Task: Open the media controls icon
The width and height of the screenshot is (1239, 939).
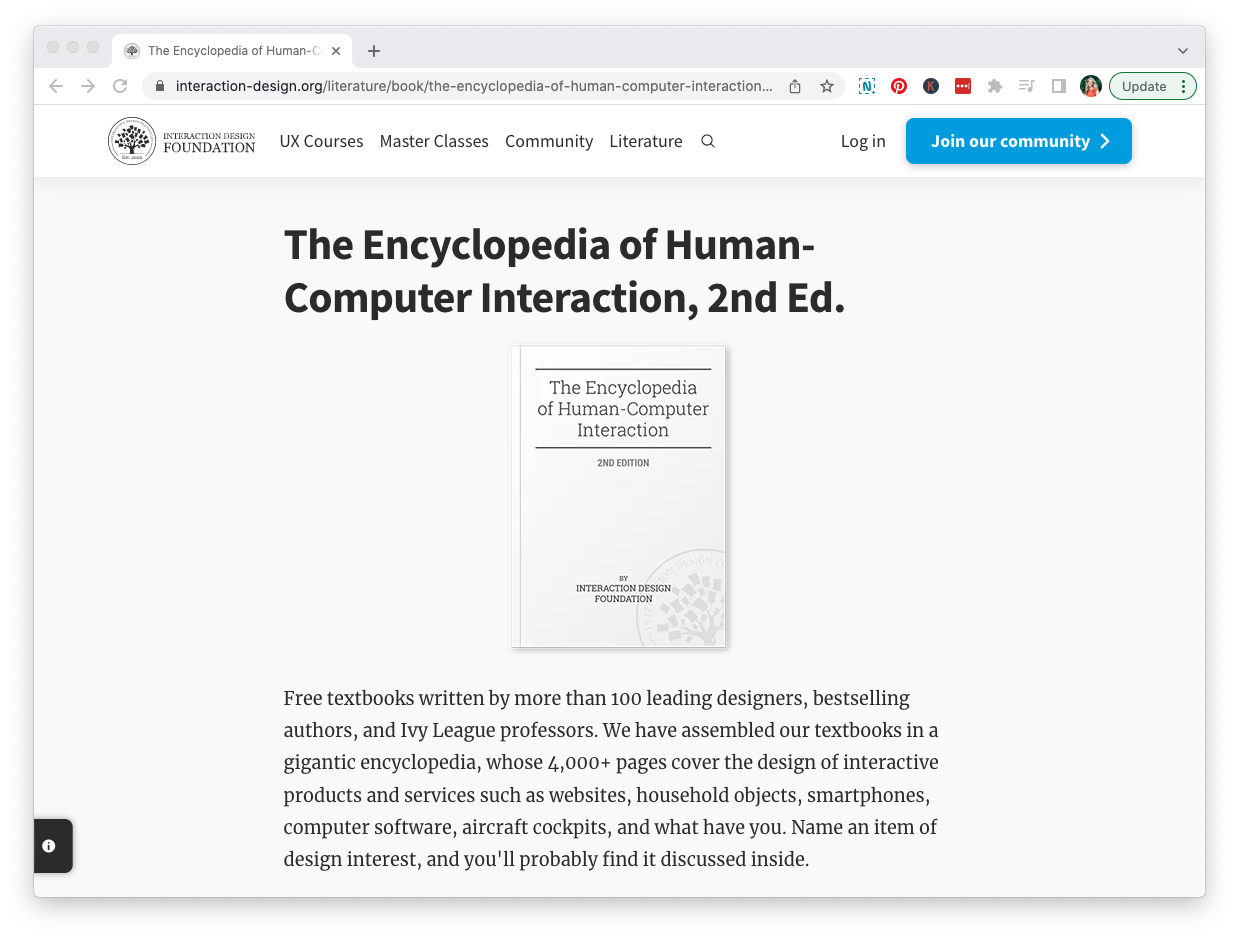Action: [x=1026, y=86]
